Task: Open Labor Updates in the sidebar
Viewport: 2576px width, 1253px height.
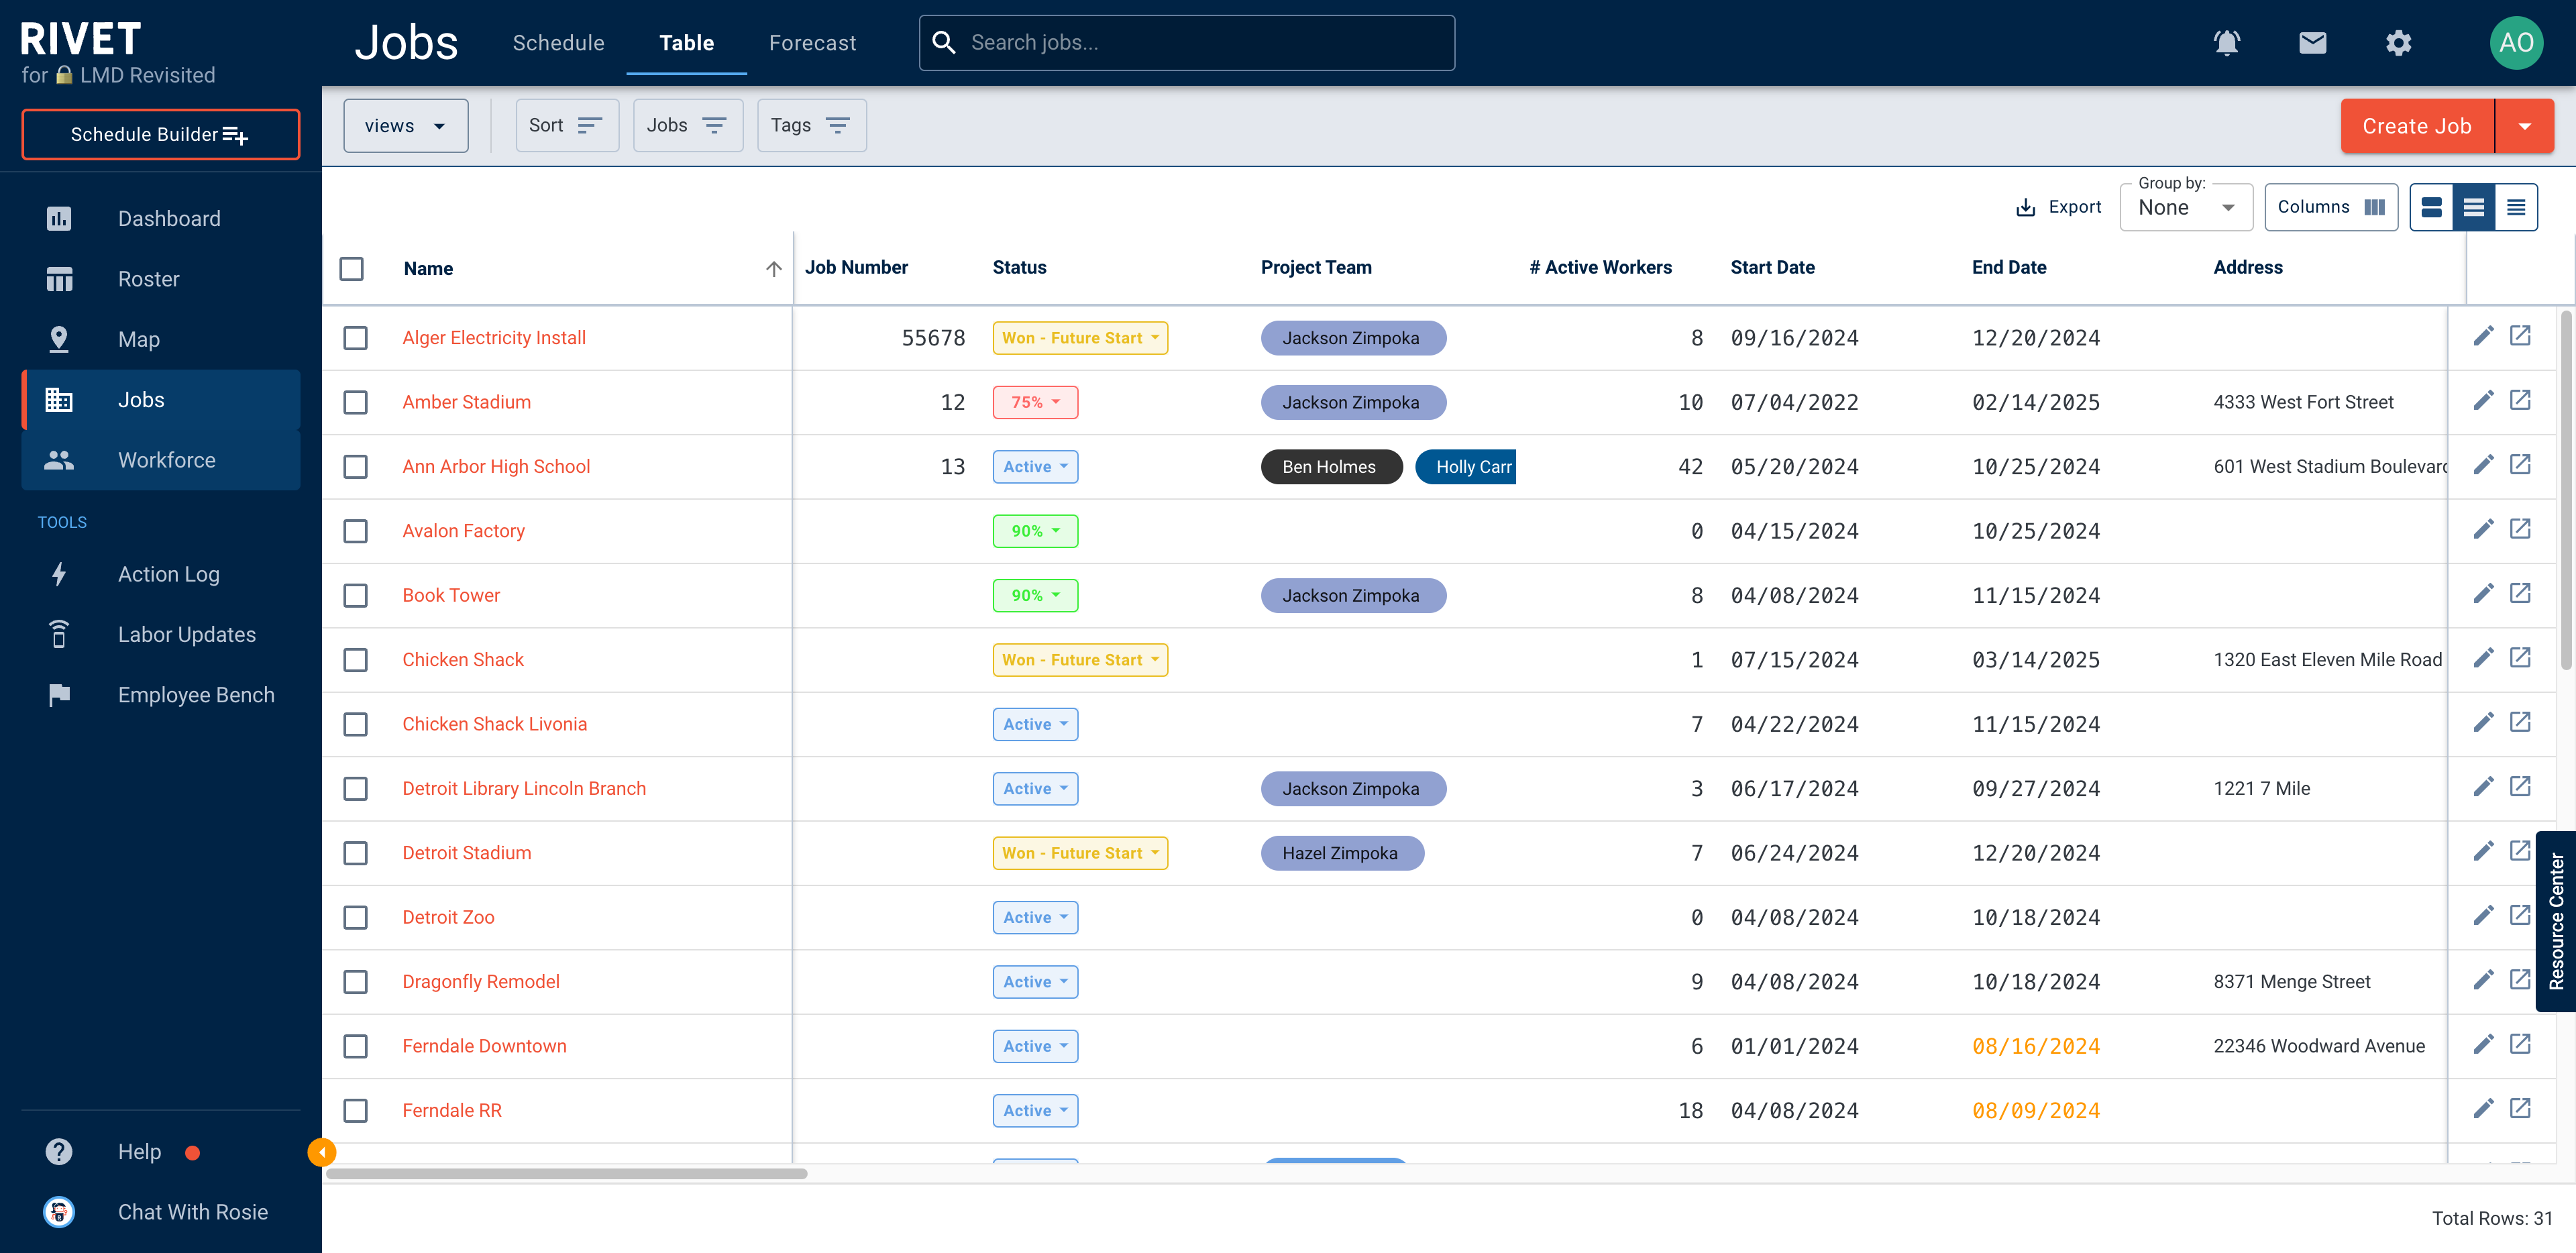Action: [160, 635]
